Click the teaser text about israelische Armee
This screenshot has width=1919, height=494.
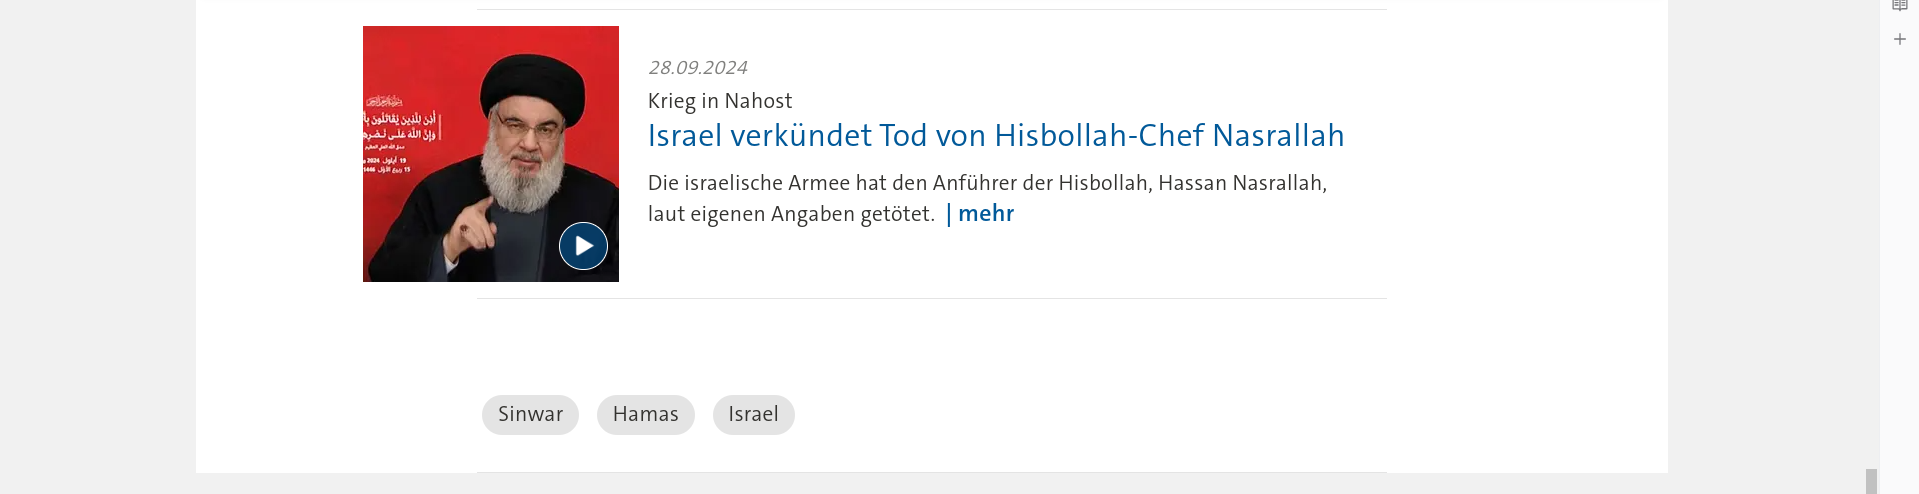click(x=987, y=198)
